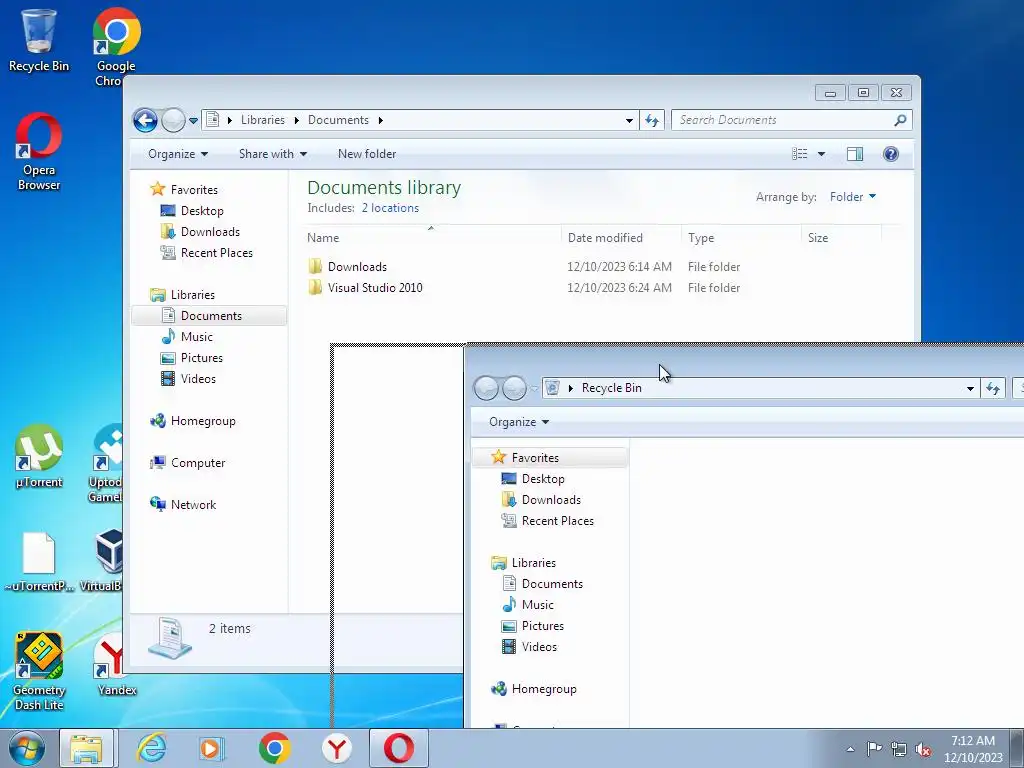Expand Recycle Bin address bar history dropdown

tap(970, 388)
